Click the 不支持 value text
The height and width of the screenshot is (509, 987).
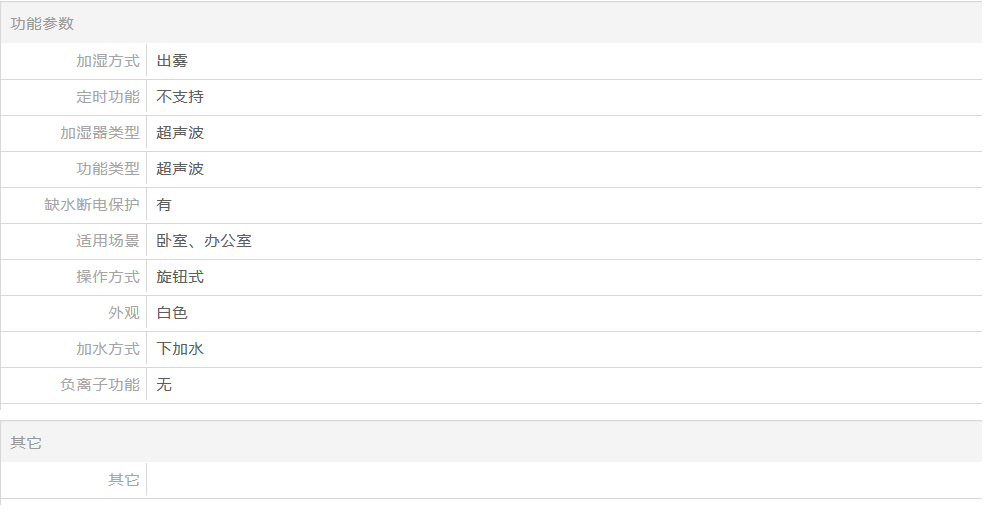[180, 97]
